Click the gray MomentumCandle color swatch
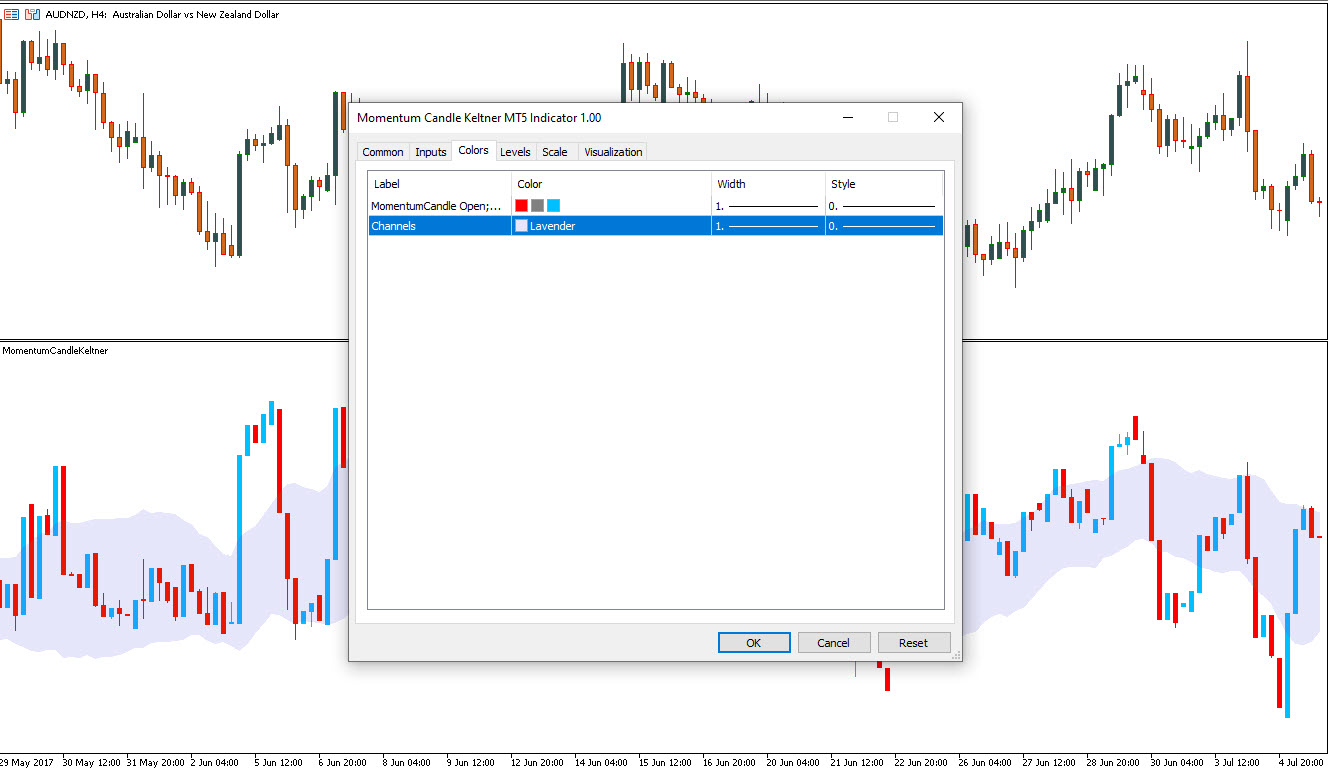Viewport: 1328px width, 771px height. (x=537, y=205)
